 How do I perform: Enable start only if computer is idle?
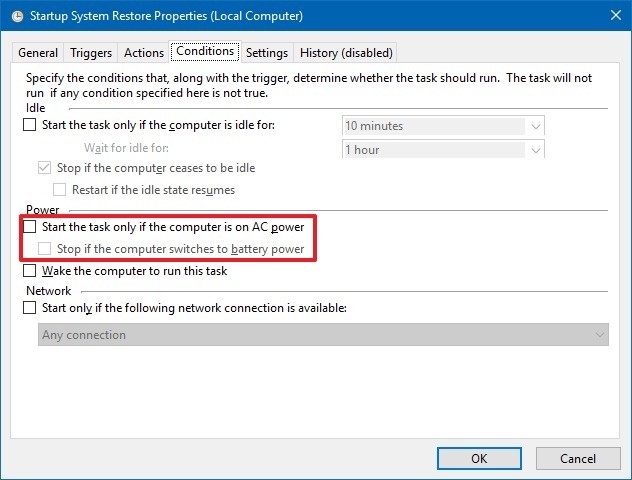pos(29,125)
